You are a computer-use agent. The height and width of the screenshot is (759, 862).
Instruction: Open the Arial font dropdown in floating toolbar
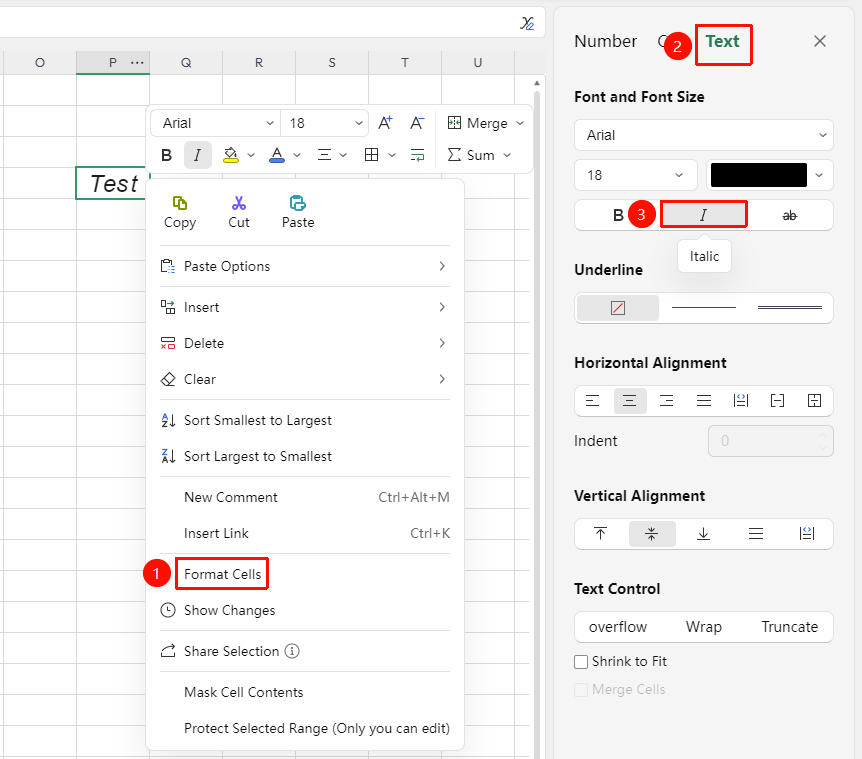pyautogui.click(x=215, y=123)
